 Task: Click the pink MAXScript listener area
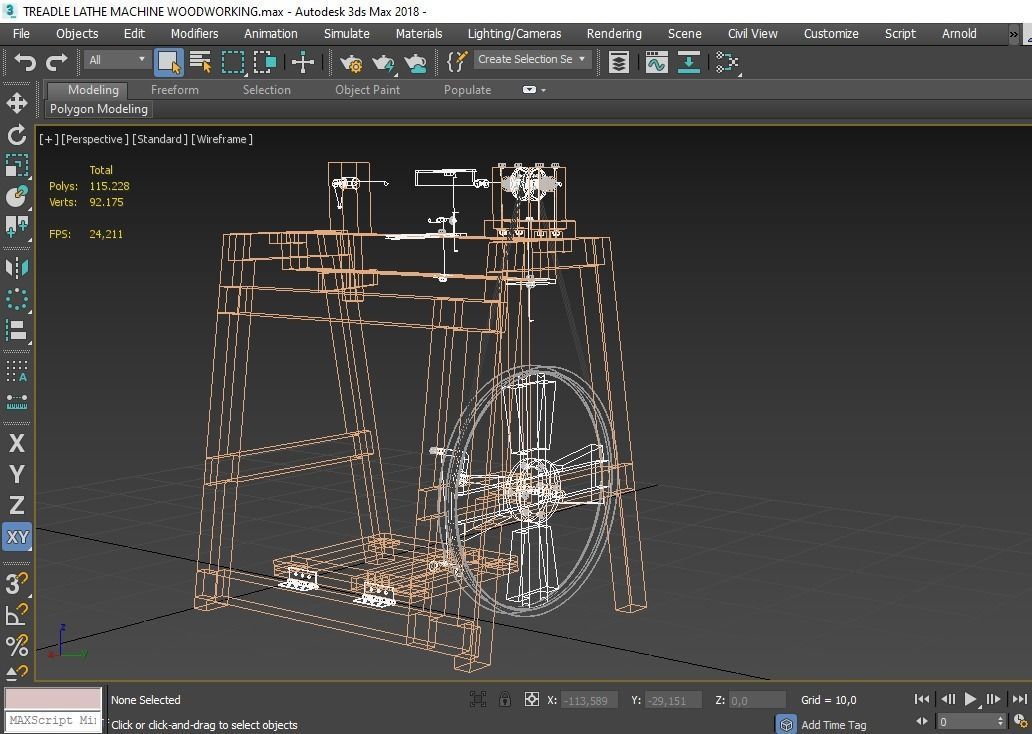point(53,698)
